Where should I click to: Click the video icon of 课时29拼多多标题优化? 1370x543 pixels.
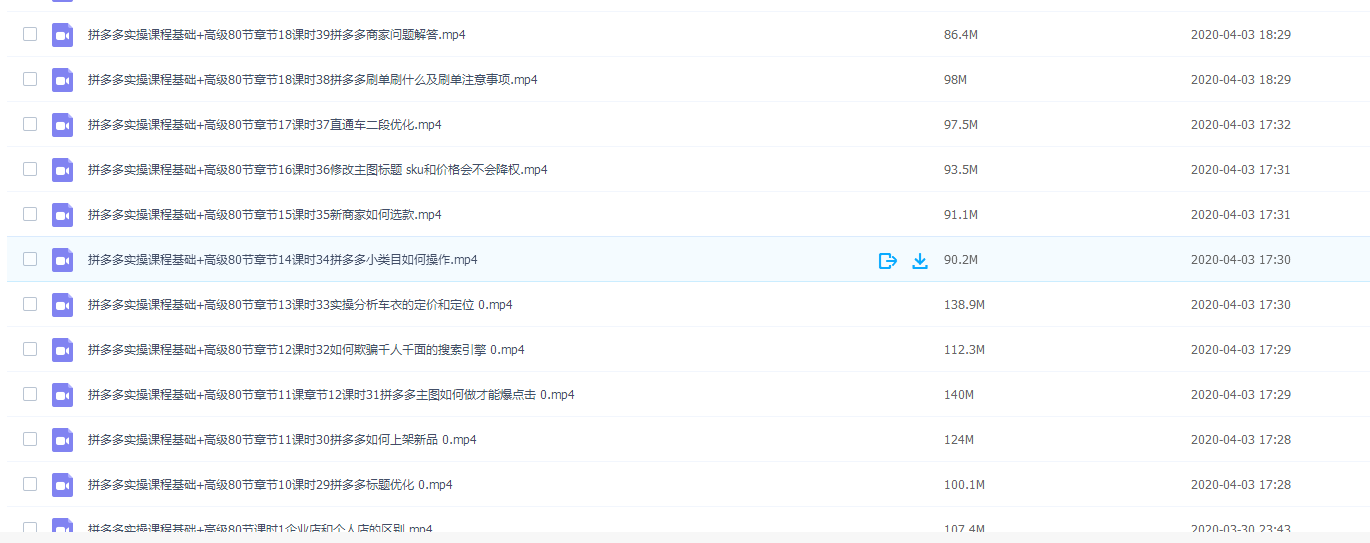[x=63, y=485]
